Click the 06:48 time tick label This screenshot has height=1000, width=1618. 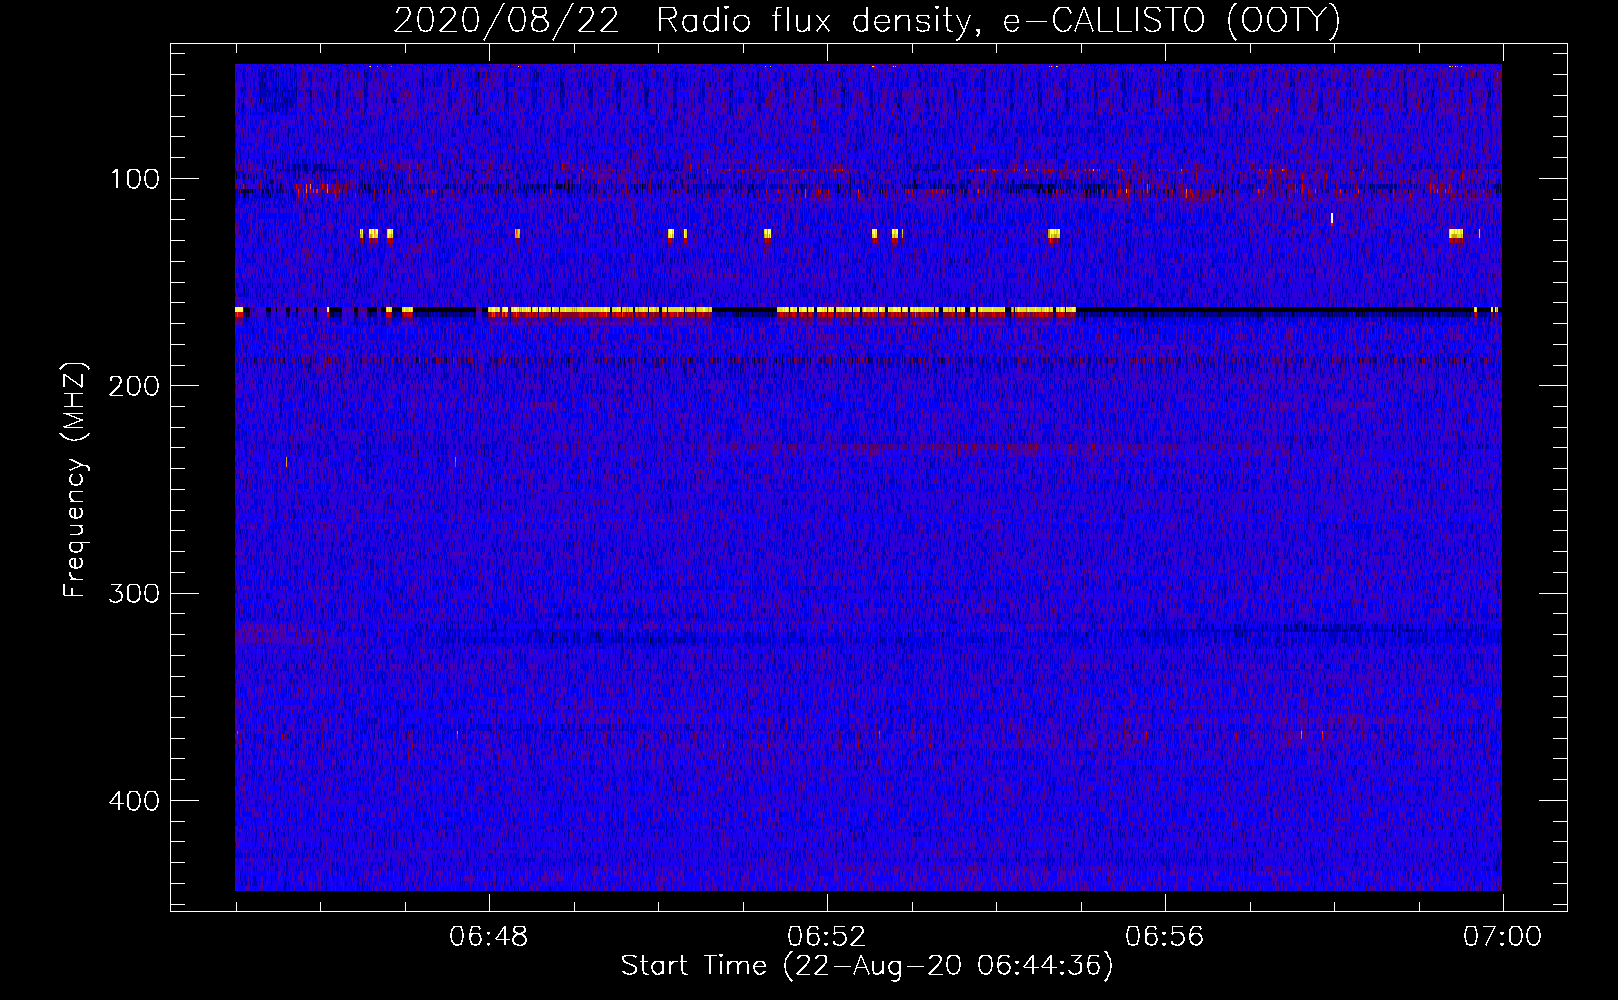coord(489,937)
